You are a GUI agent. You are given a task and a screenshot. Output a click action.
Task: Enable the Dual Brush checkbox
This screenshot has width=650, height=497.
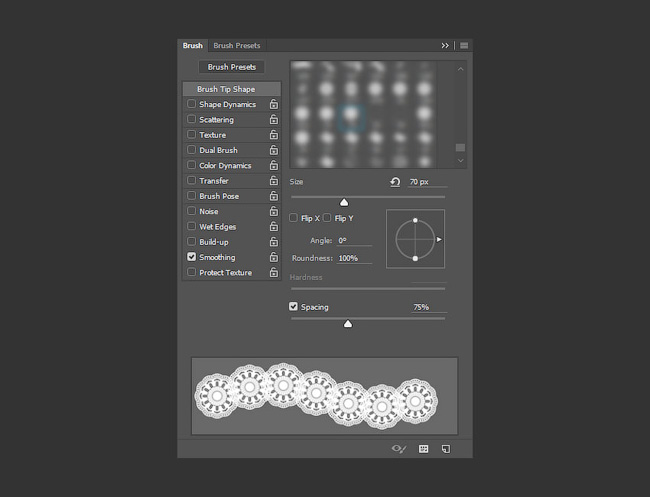pyautogui.click(x=191, y=150)
